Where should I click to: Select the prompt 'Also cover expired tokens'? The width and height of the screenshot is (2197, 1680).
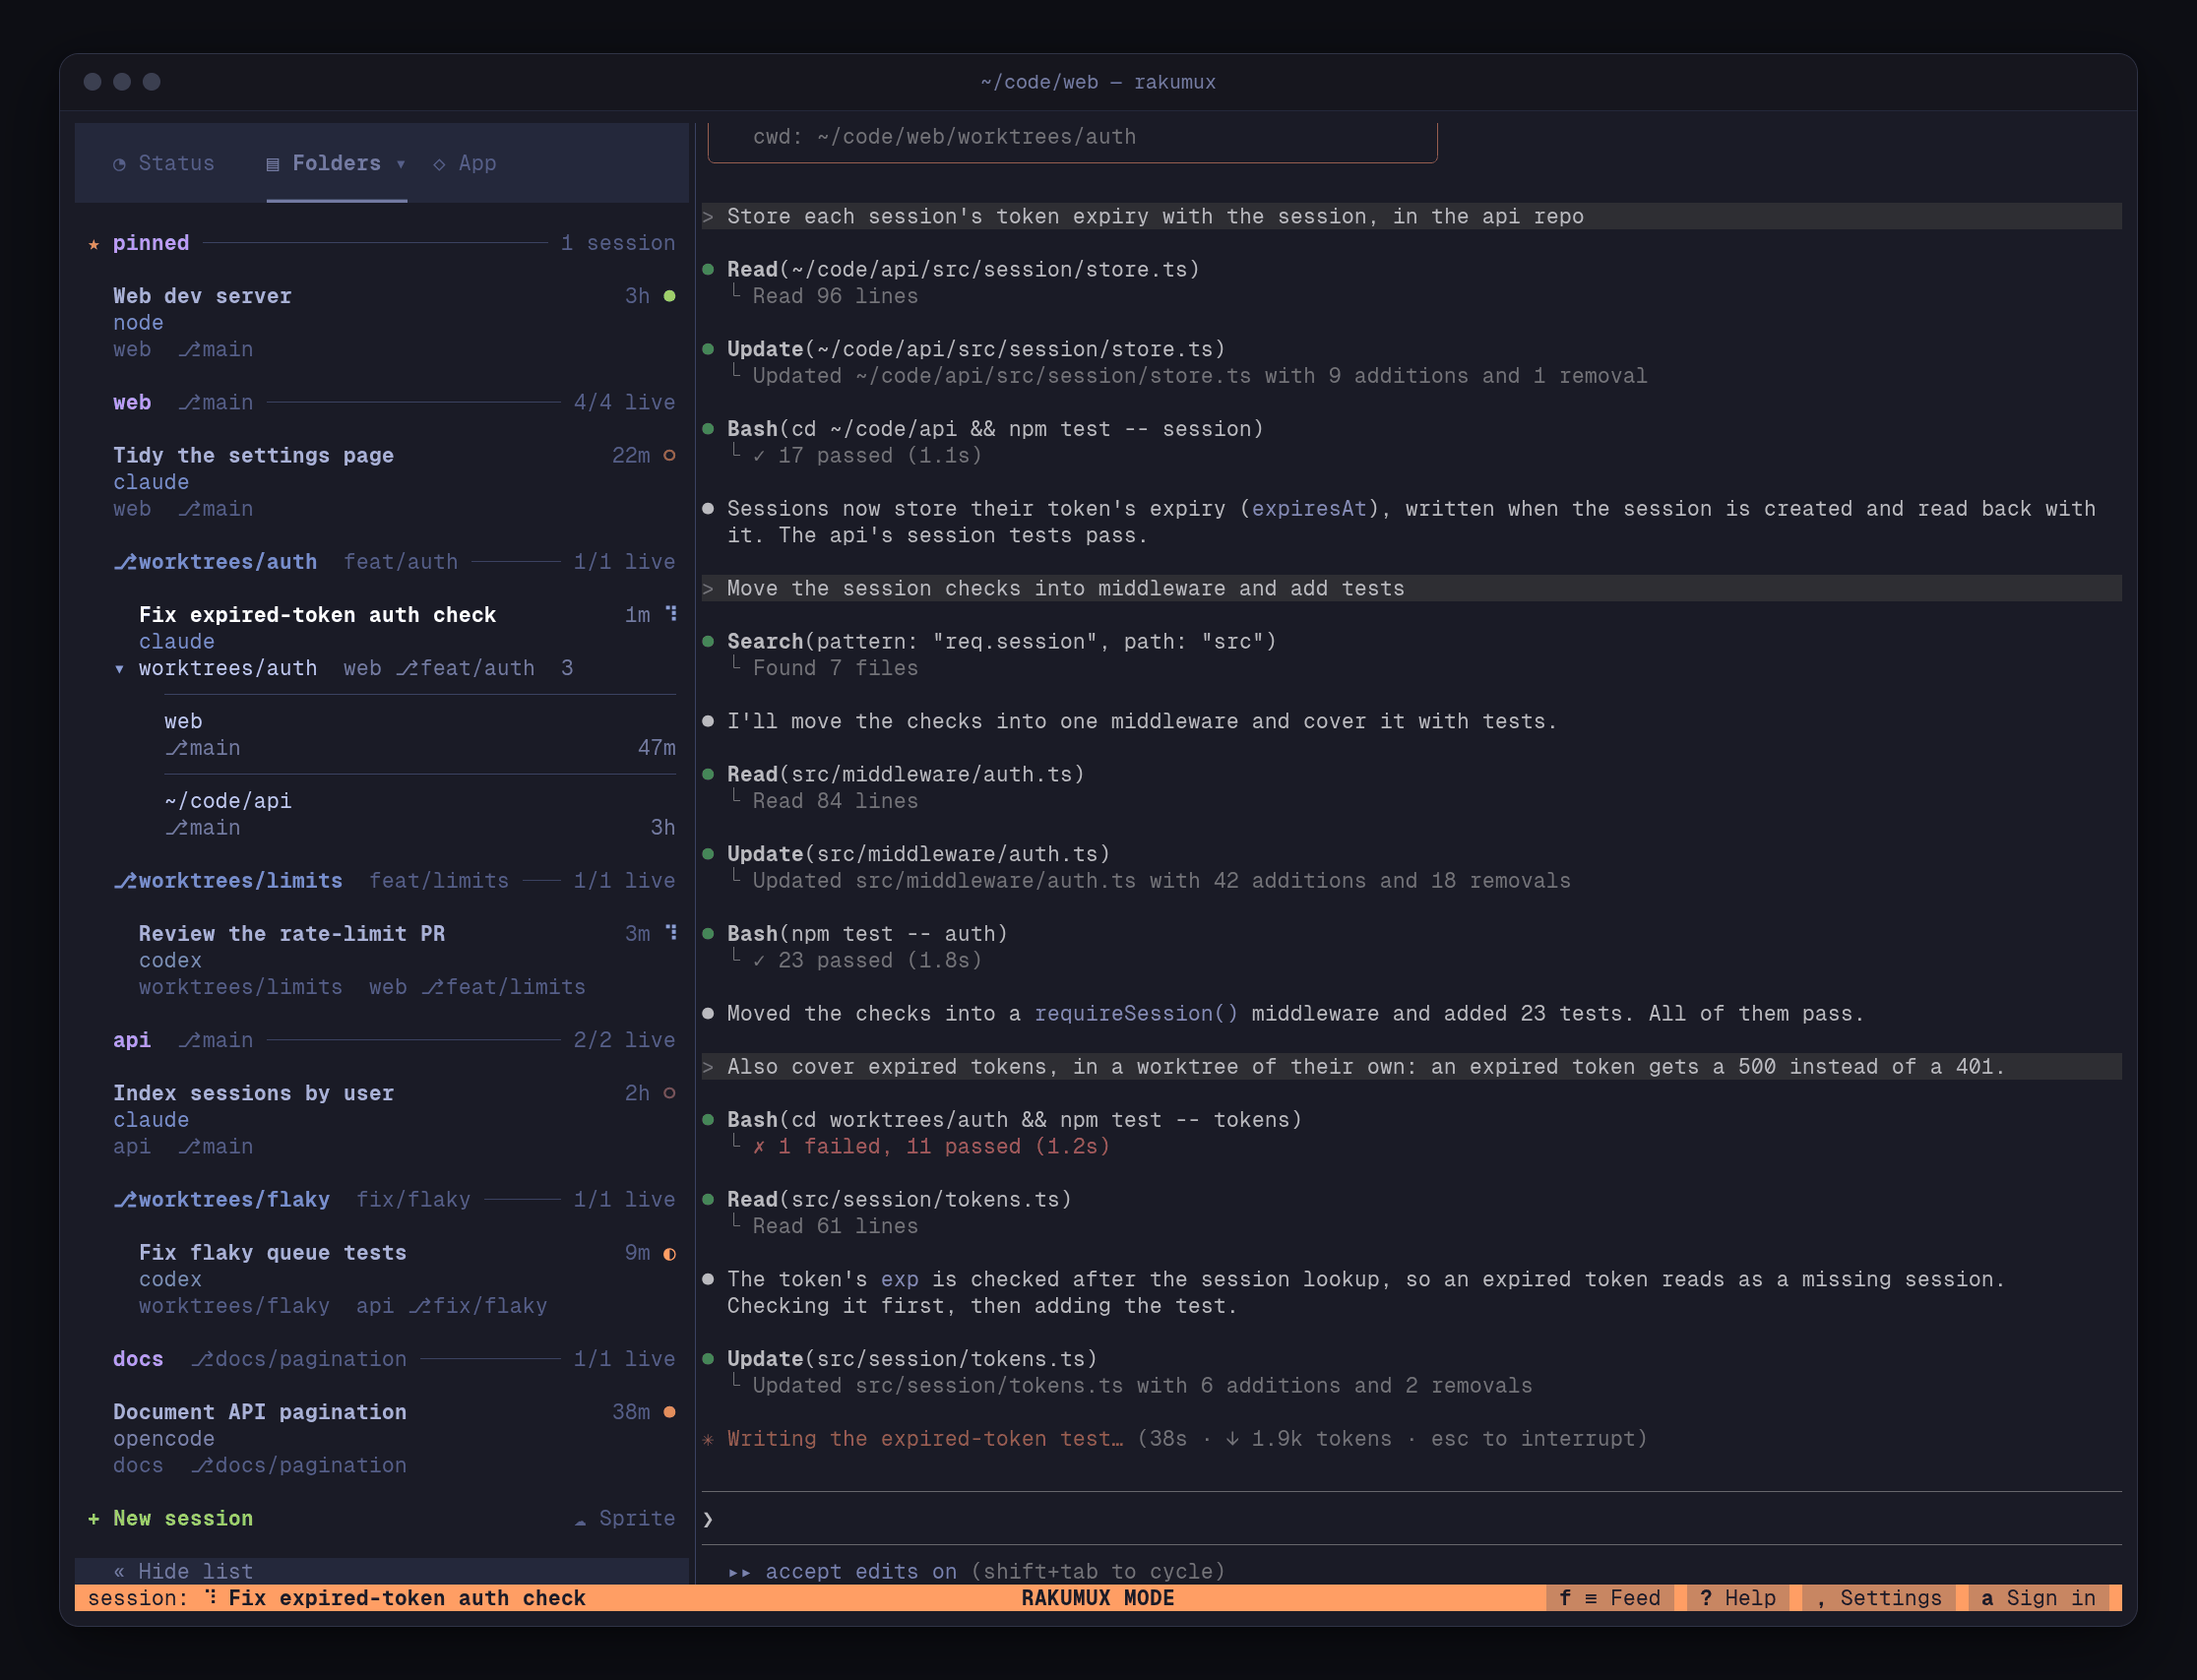tap(1412, 1066)
